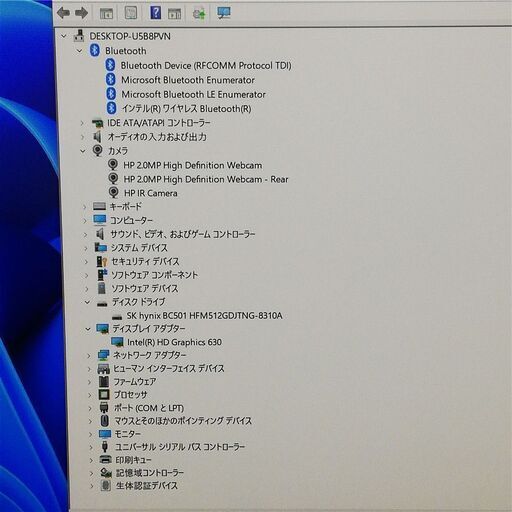Select Microsoft Bluetooth LE Enumerator
This screenshot has height=512, width=512.
(193, 95)
